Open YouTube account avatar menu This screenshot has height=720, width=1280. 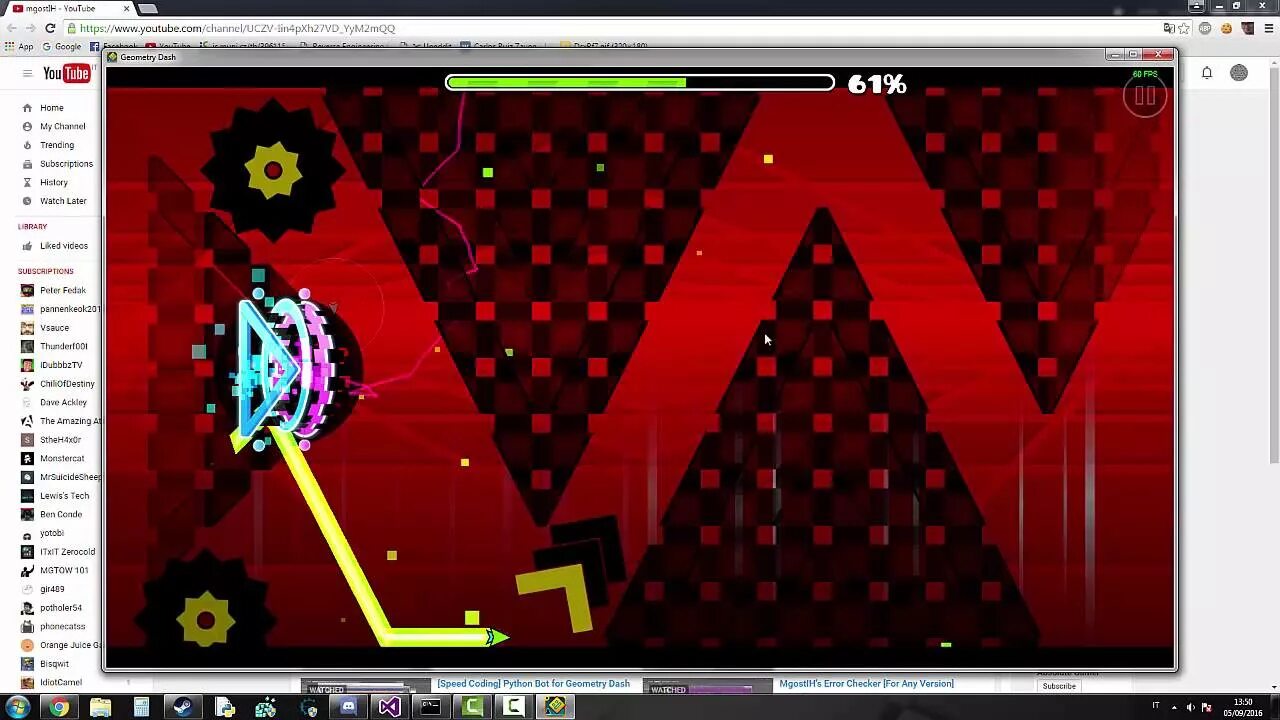(1239, 73)
